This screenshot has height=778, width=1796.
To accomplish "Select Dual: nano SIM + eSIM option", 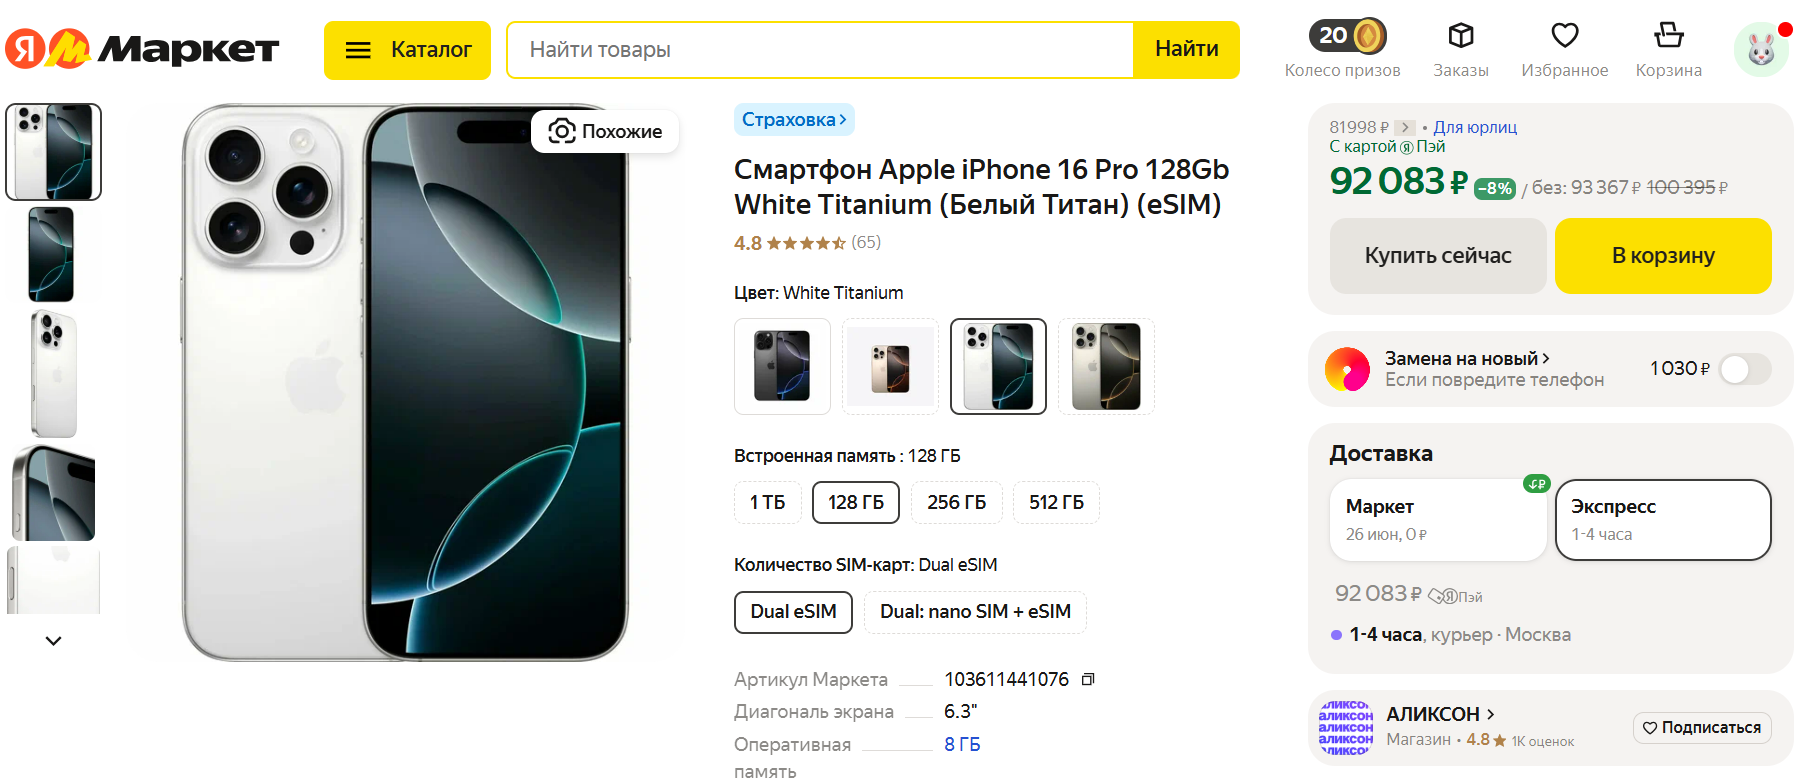I will point(975,612).
